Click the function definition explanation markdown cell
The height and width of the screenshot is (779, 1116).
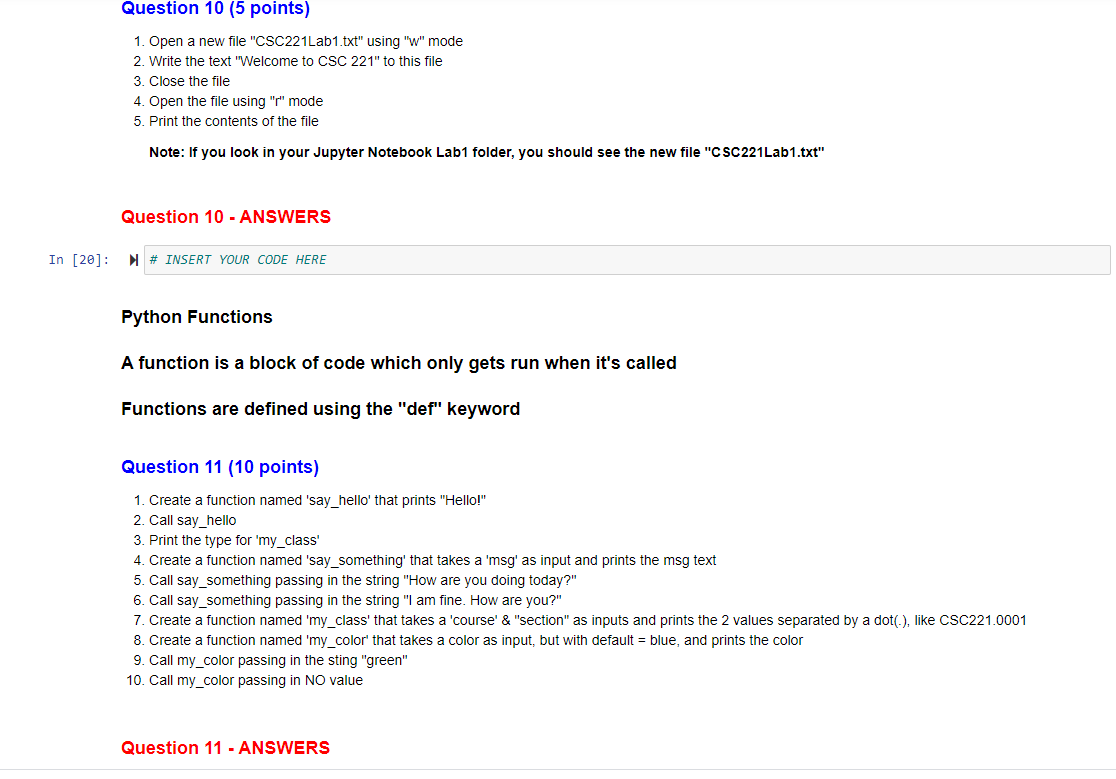click(398, 363)
